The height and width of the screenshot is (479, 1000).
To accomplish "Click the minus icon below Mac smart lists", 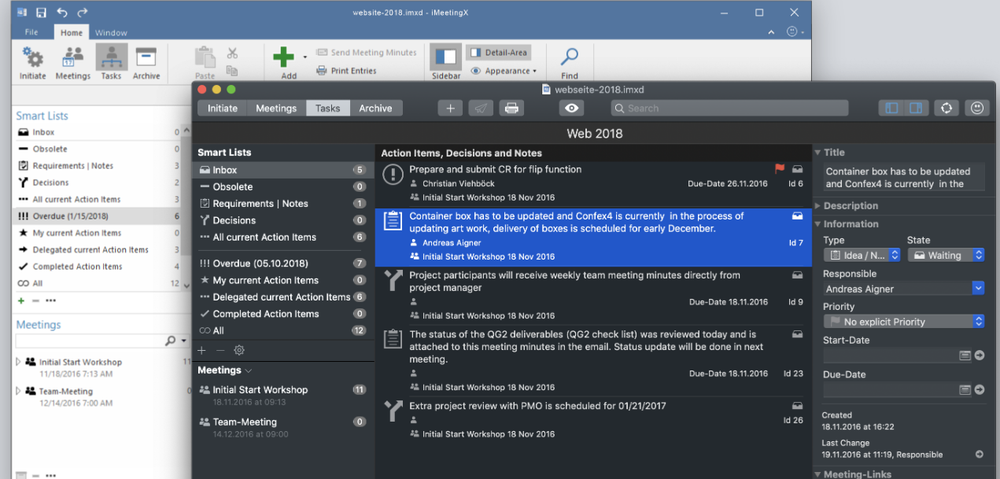I will tap(220, 350).
